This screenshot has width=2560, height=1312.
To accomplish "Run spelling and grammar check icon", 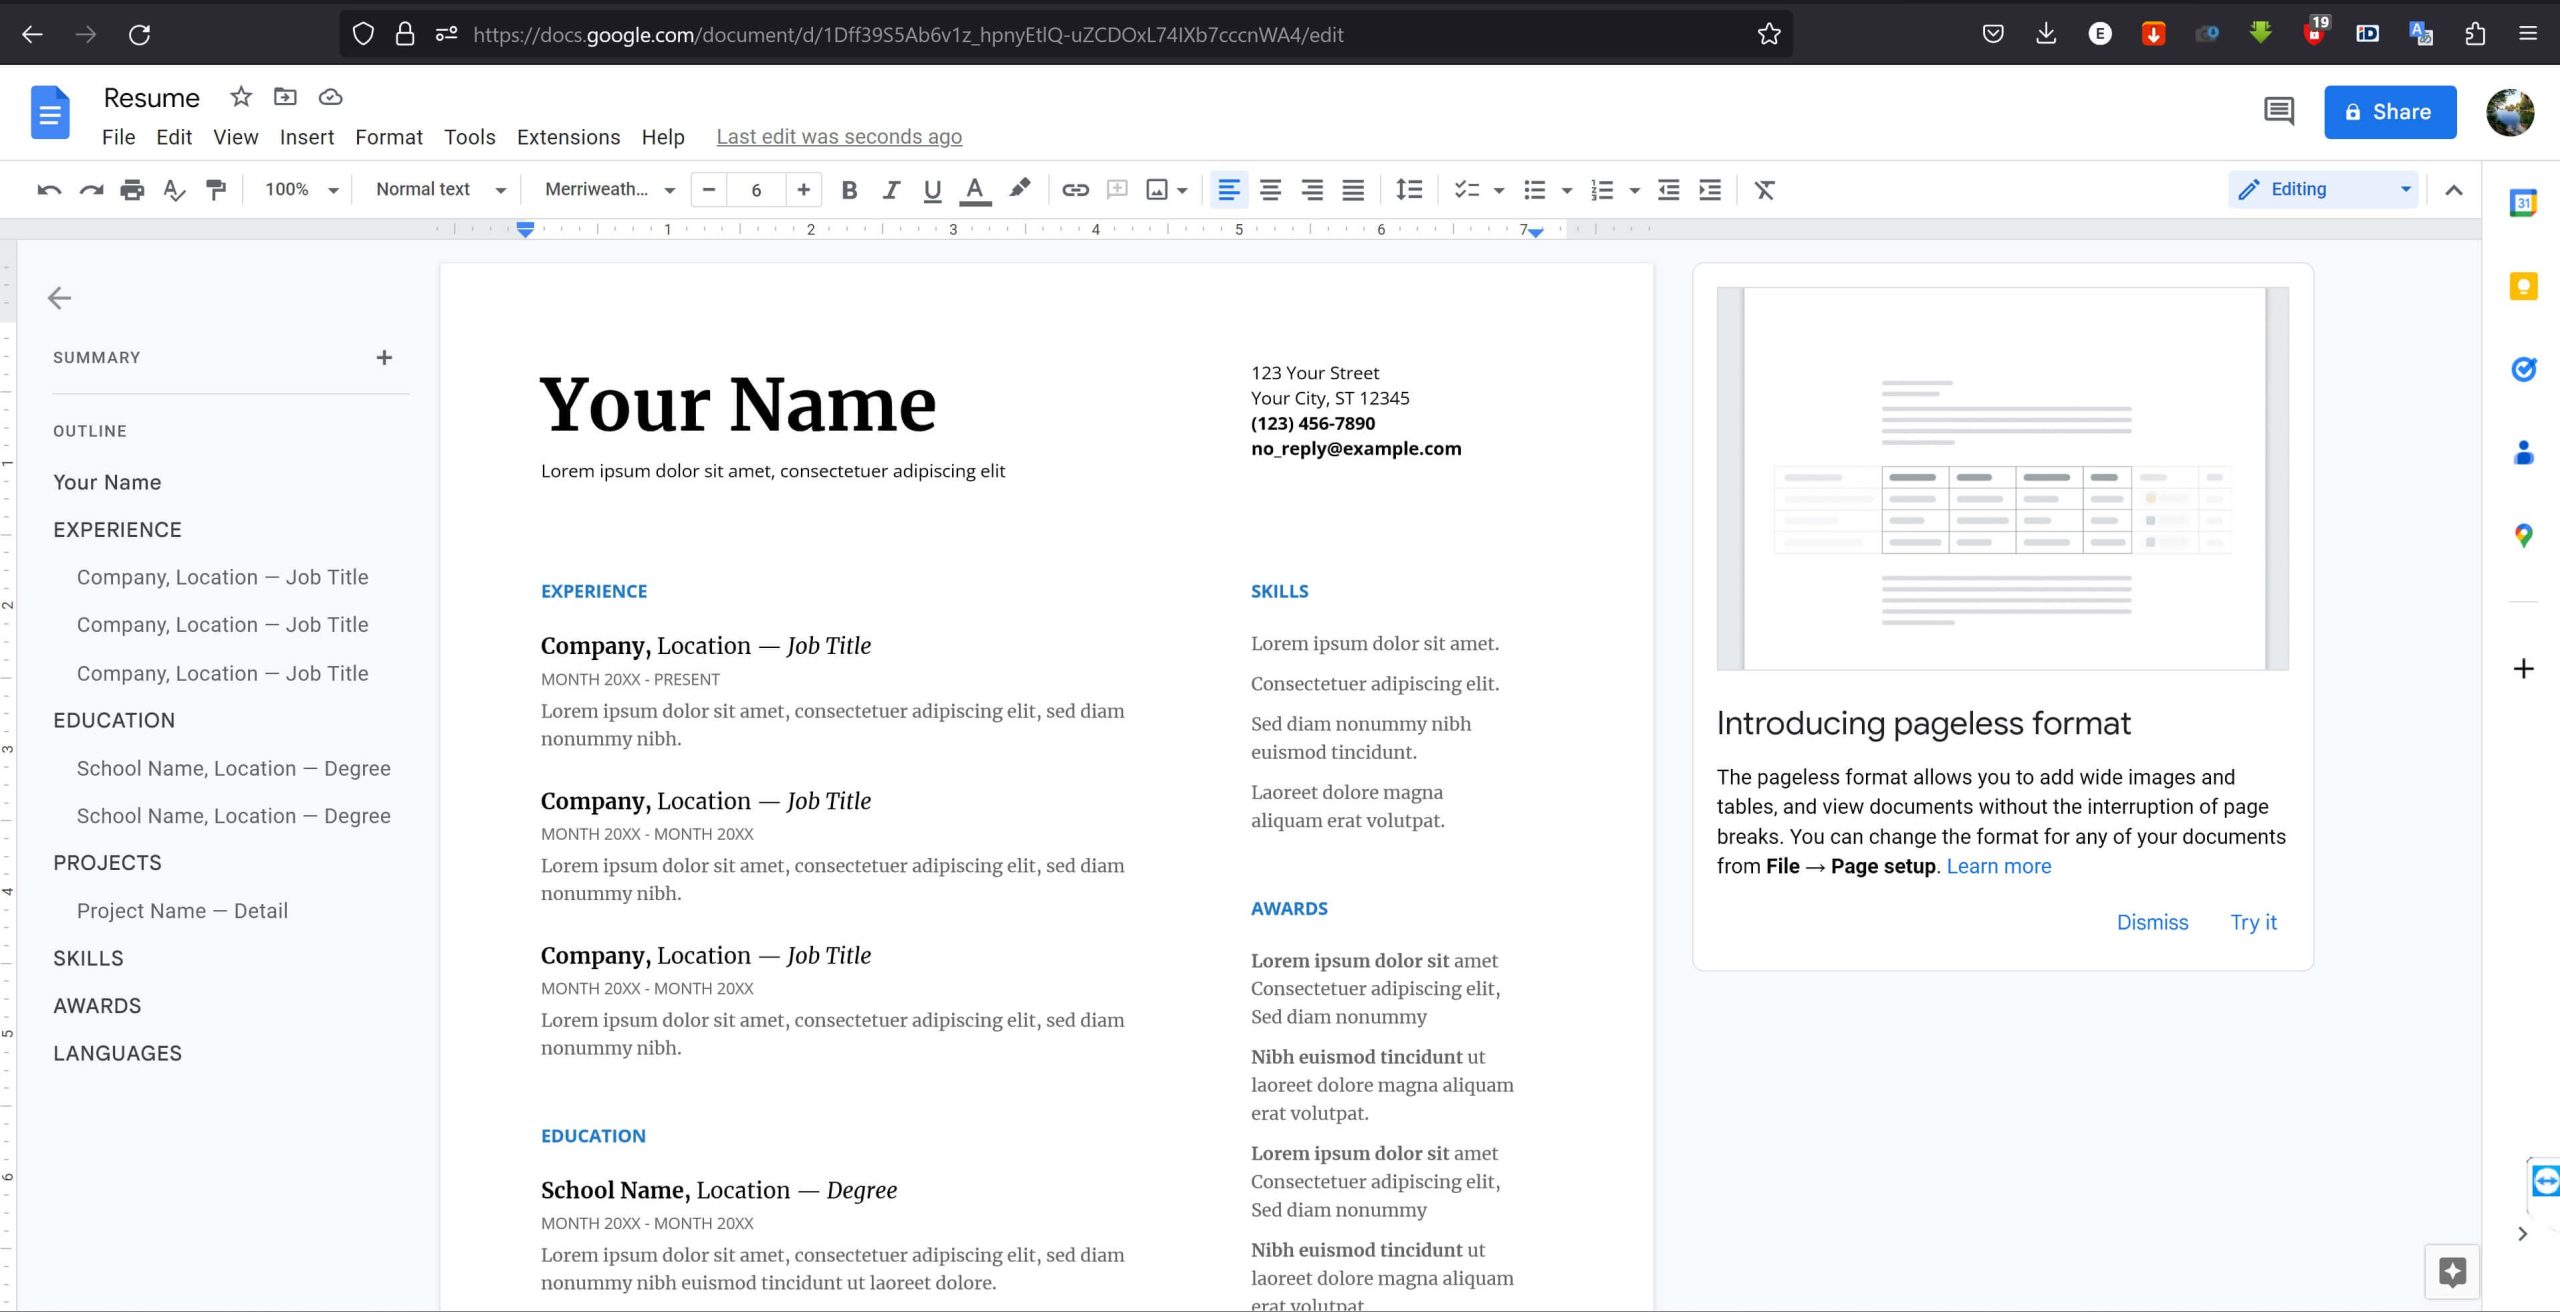I will pos(174,190).
